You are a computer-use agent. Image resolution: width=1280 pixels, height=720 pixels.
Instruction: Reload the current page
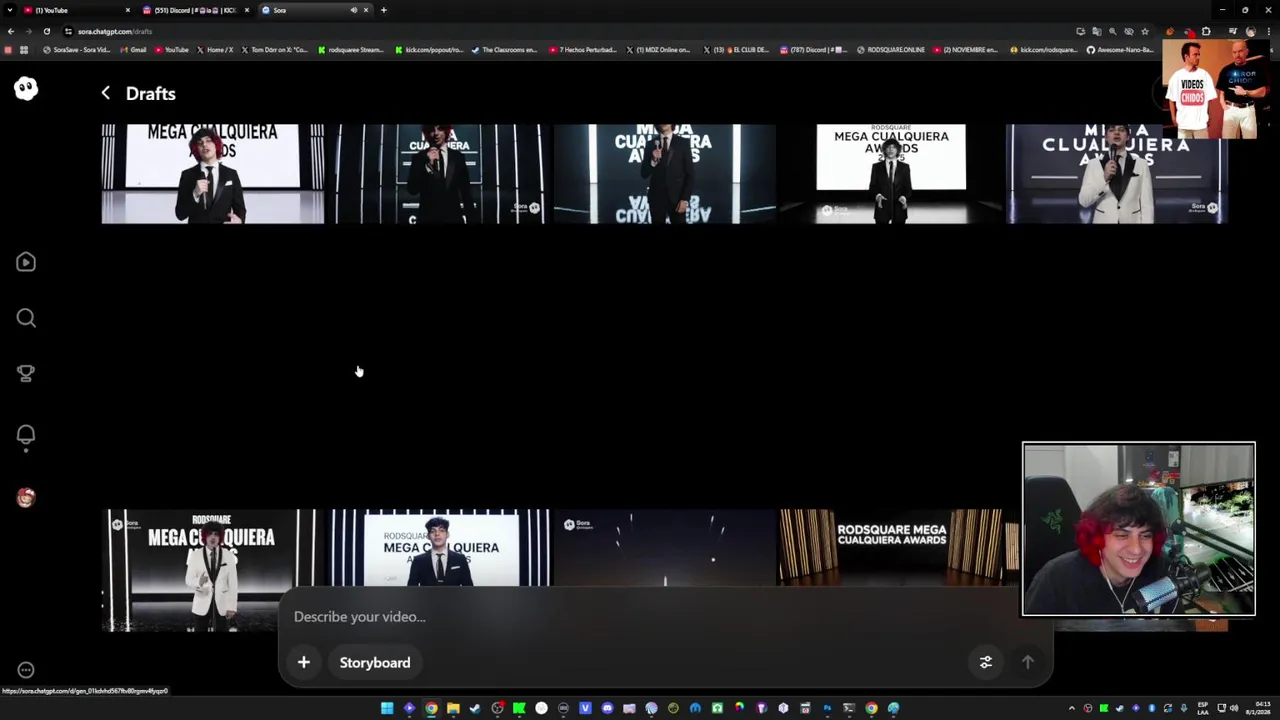click(x=46, y=31)
